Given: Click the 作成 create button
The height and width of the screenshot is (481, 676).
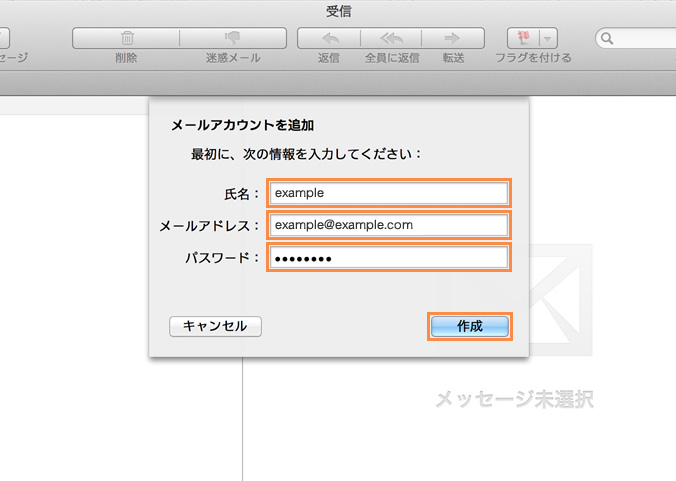Looking at the screenshot, I should (470, 326).
